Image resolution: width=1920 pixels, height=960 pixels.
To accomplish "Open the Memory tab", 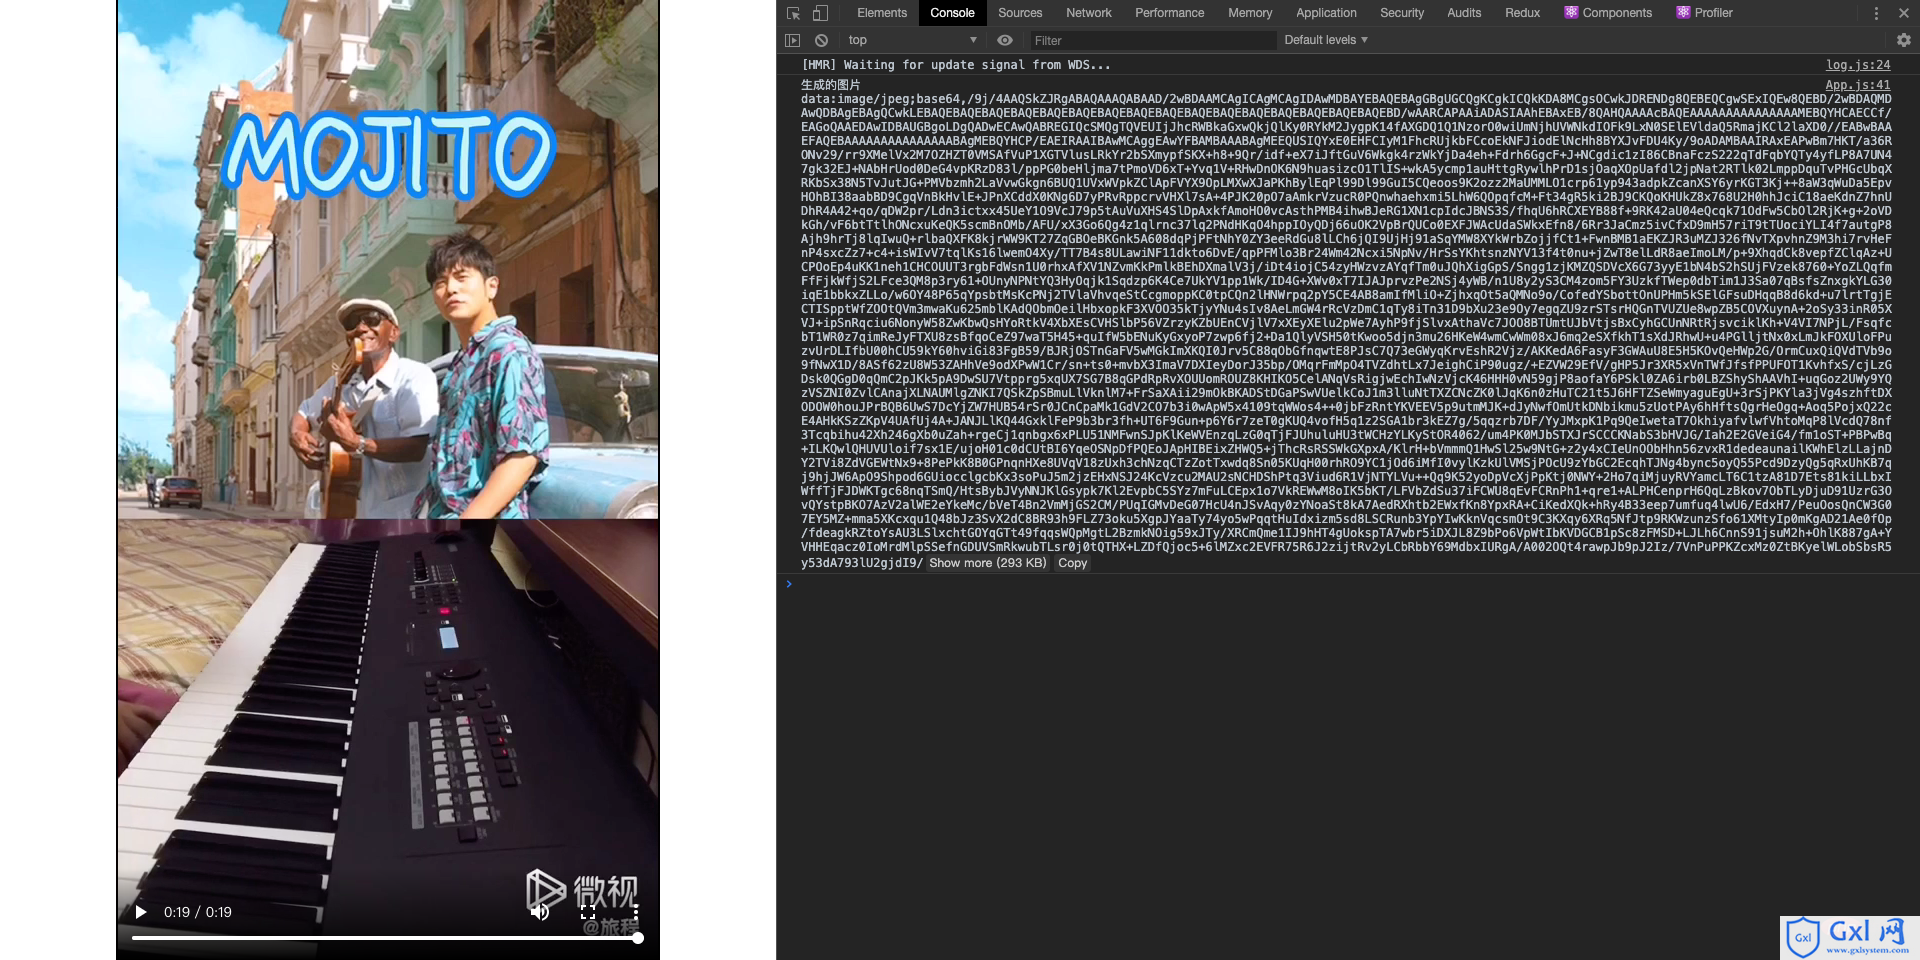I will click(1250, 13).
